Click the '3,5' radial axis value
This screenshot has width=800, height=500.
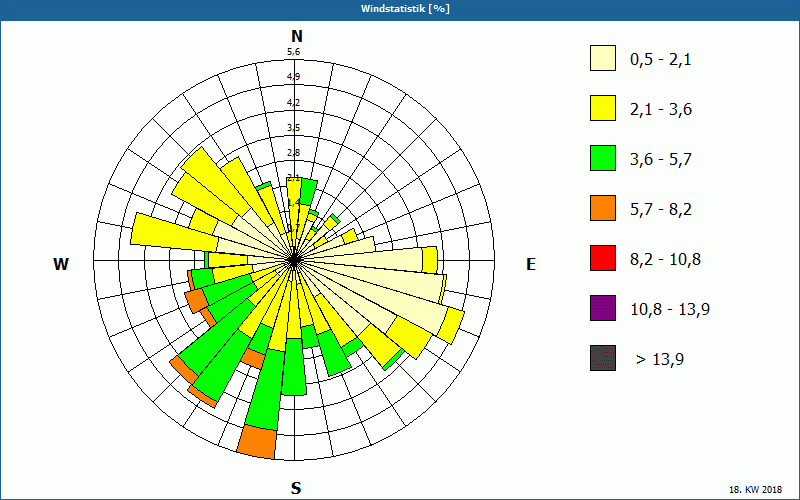[x=293, y=128]
